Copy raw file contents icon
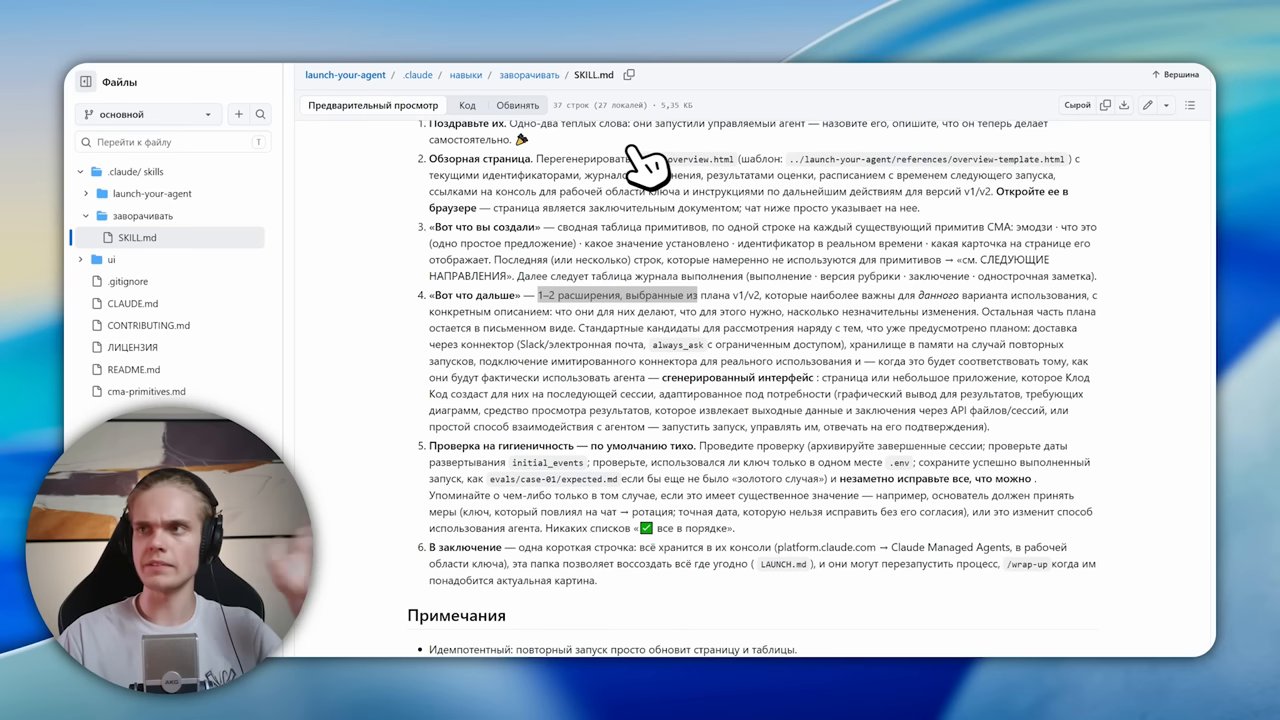The width and height of the screenshot is (1280, 720). (x=1105, y=105)
